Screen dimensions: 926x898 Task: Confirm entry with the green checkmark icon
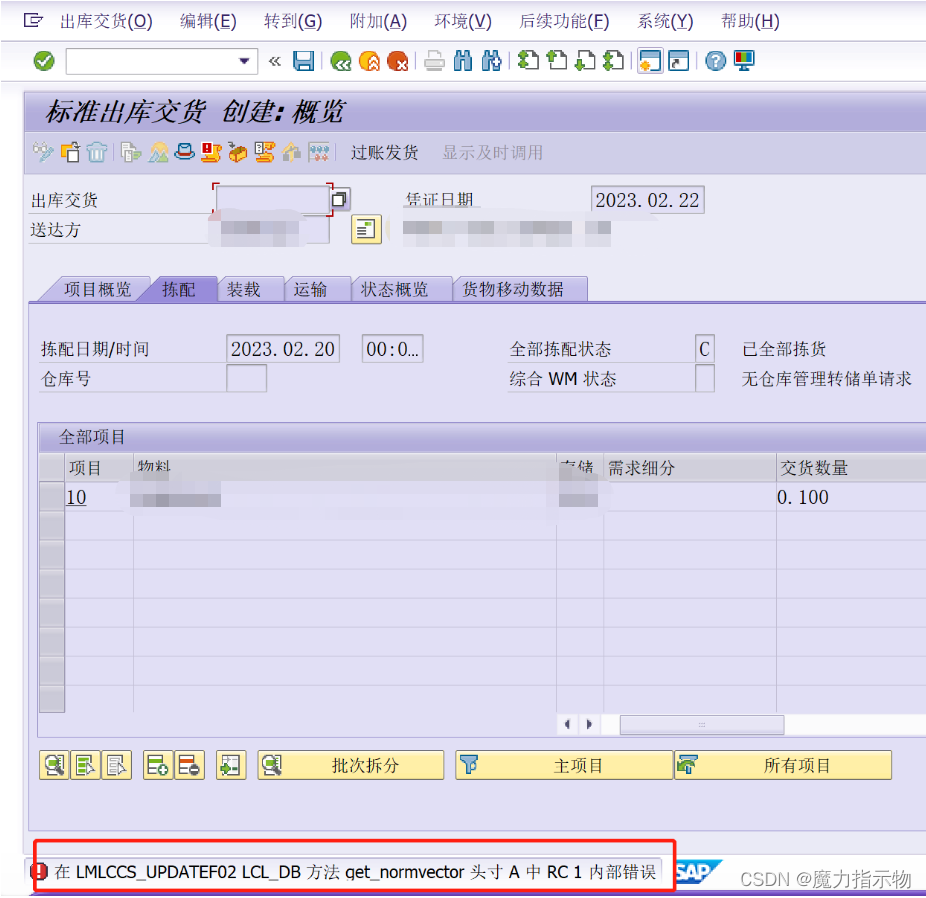coord(42,61)
